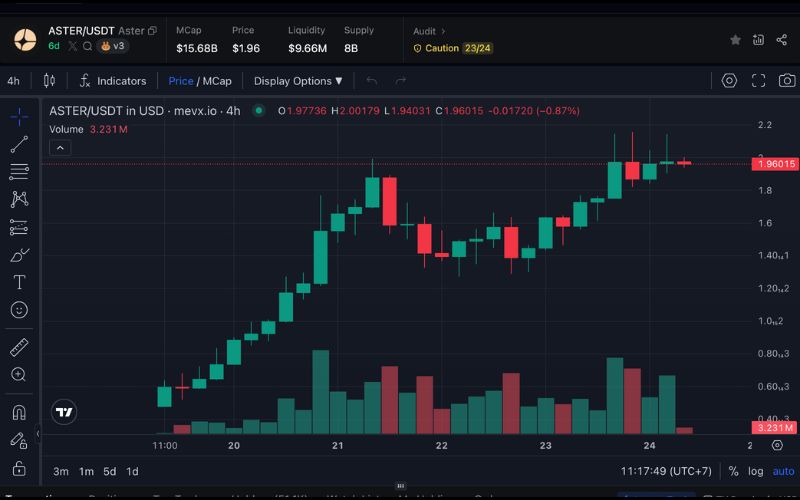800x500 pixels.
Task: Select the Text annotation tool
Action: (x=19, y=283)
